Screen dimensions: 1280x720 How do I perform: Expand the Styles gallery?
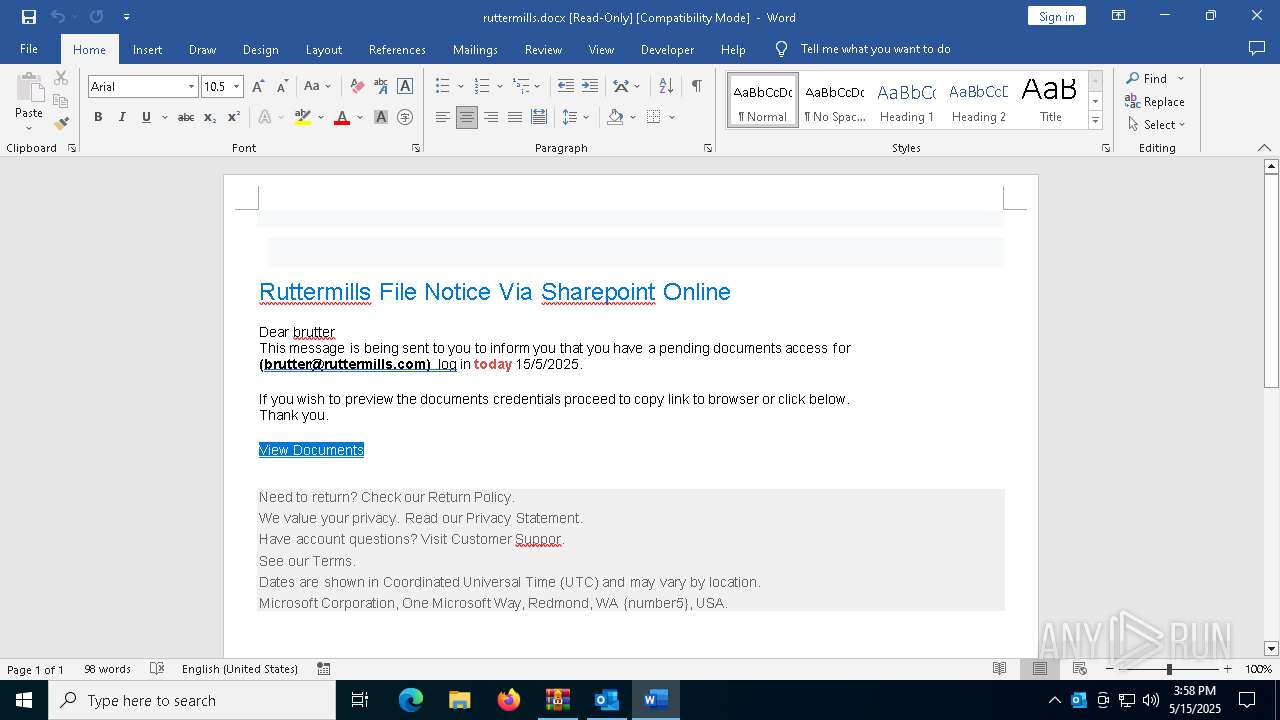click(1095, 121)
